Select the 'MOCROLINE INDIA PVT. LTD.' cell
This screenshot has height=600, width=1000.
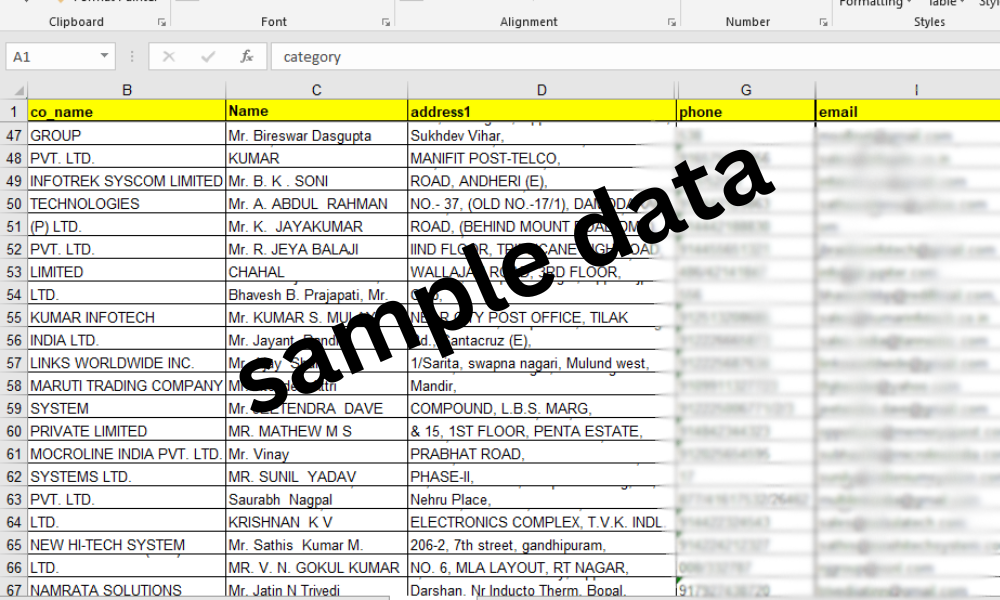coord(127,454)
